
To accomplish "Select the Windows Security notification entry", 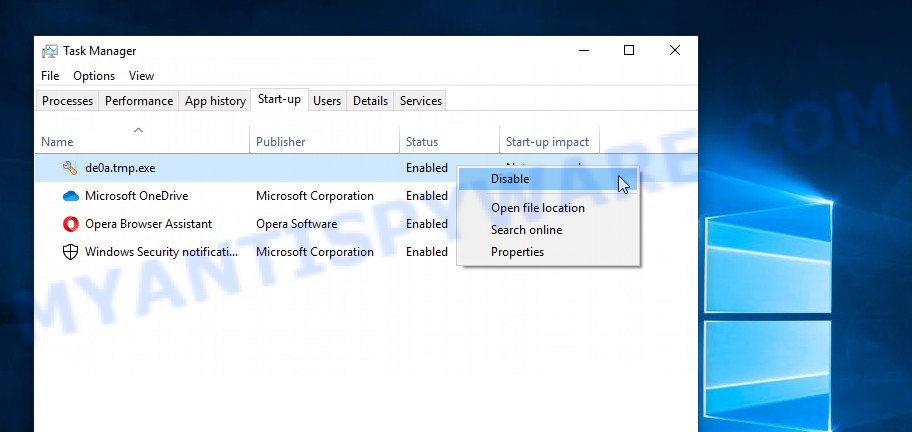I will click(x=162, y=252).
